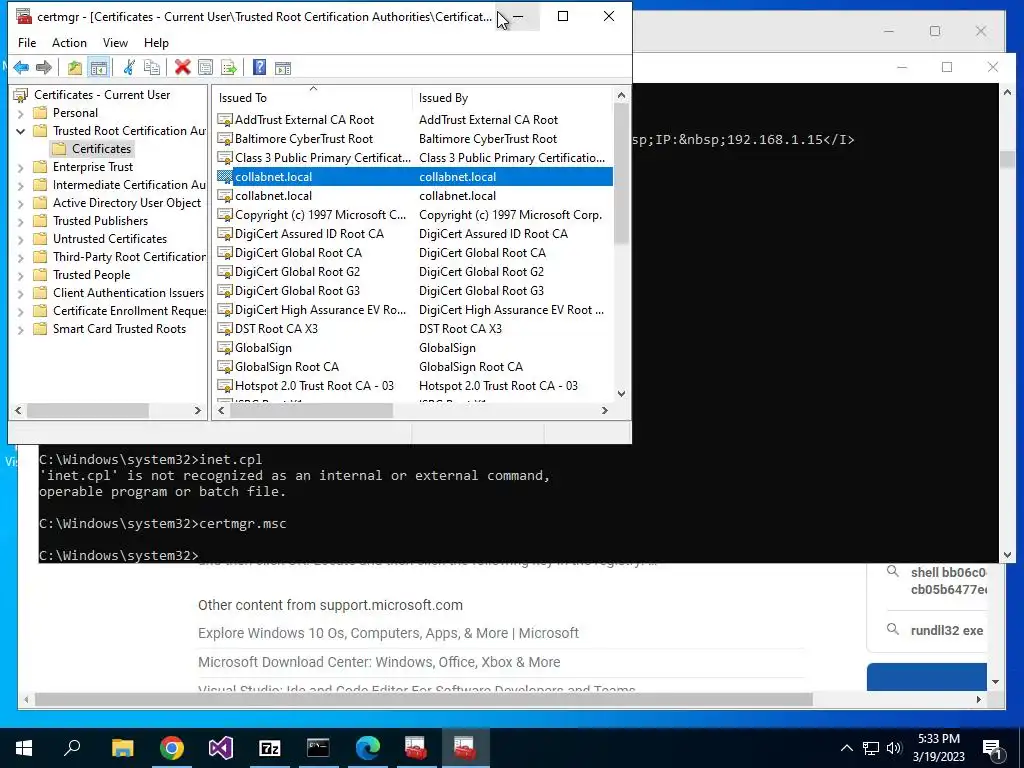1024x768 pixels.
Task: Select Client Authentication Issuers tree item
Action: coord(128,293)
